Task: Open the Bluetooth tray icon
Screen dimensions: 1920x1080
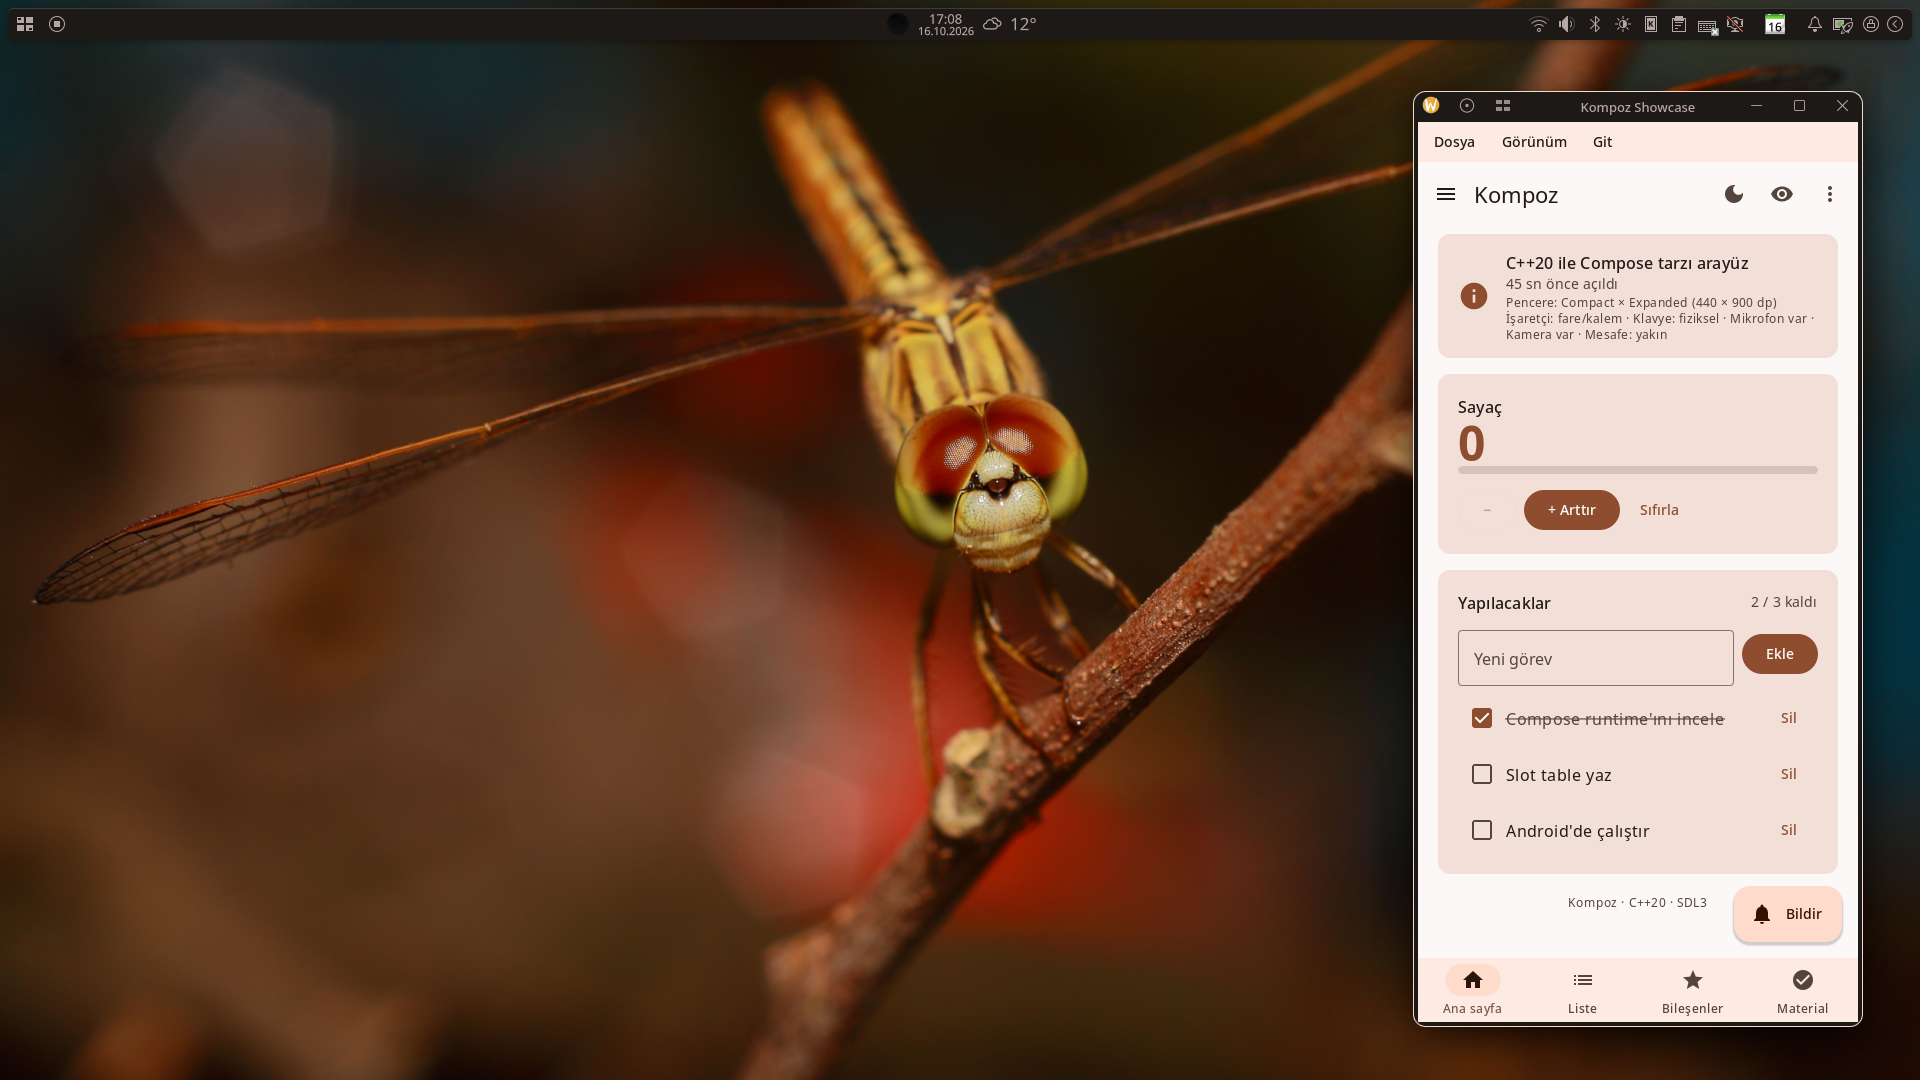Action: [x=1595, y=24]
